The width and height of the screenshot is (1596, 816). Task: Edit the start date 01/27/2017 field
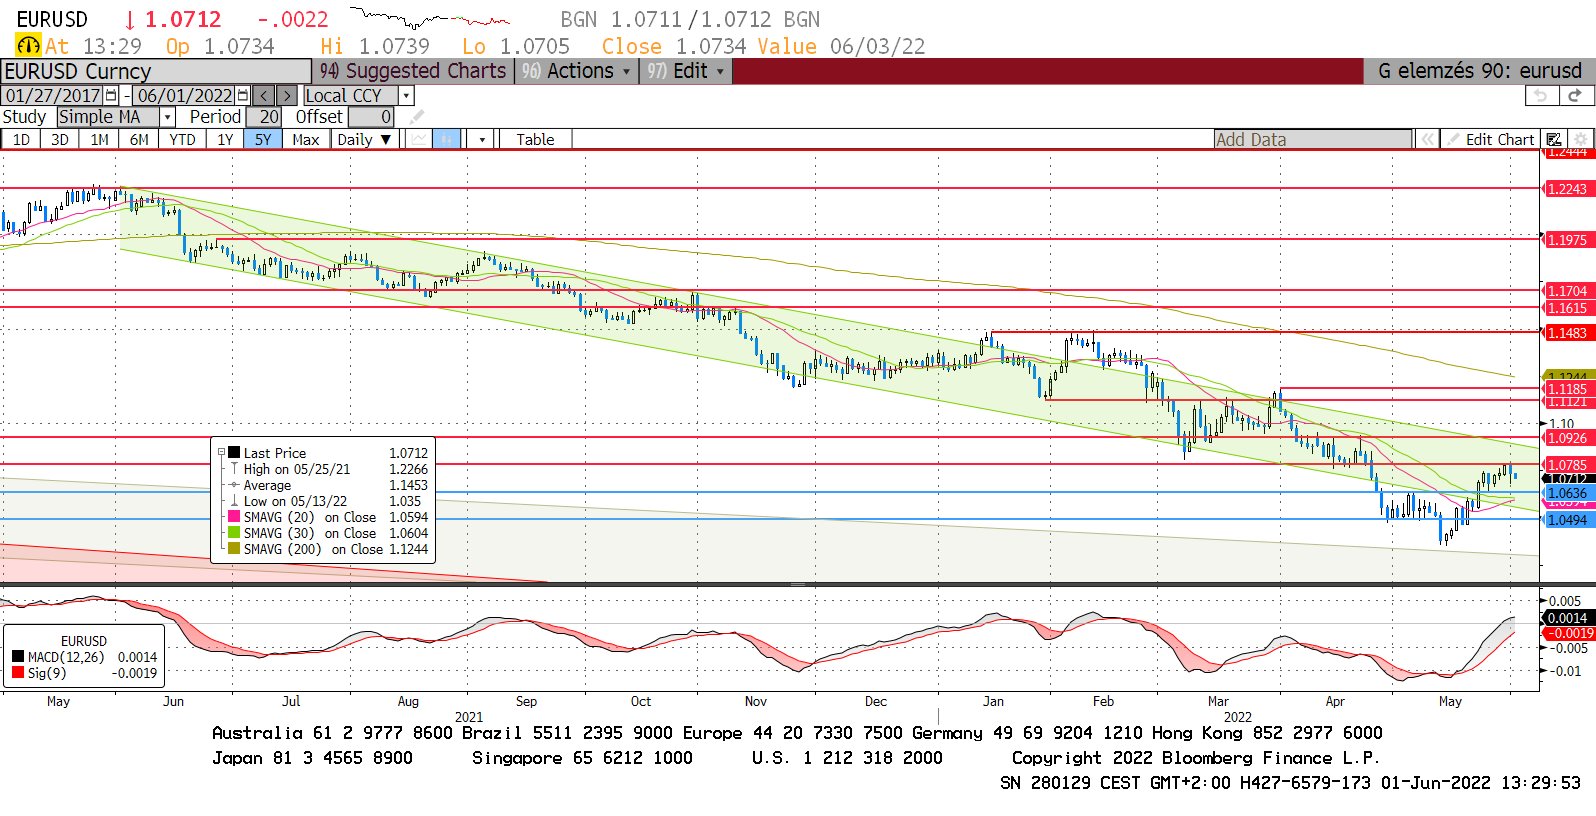52,96
